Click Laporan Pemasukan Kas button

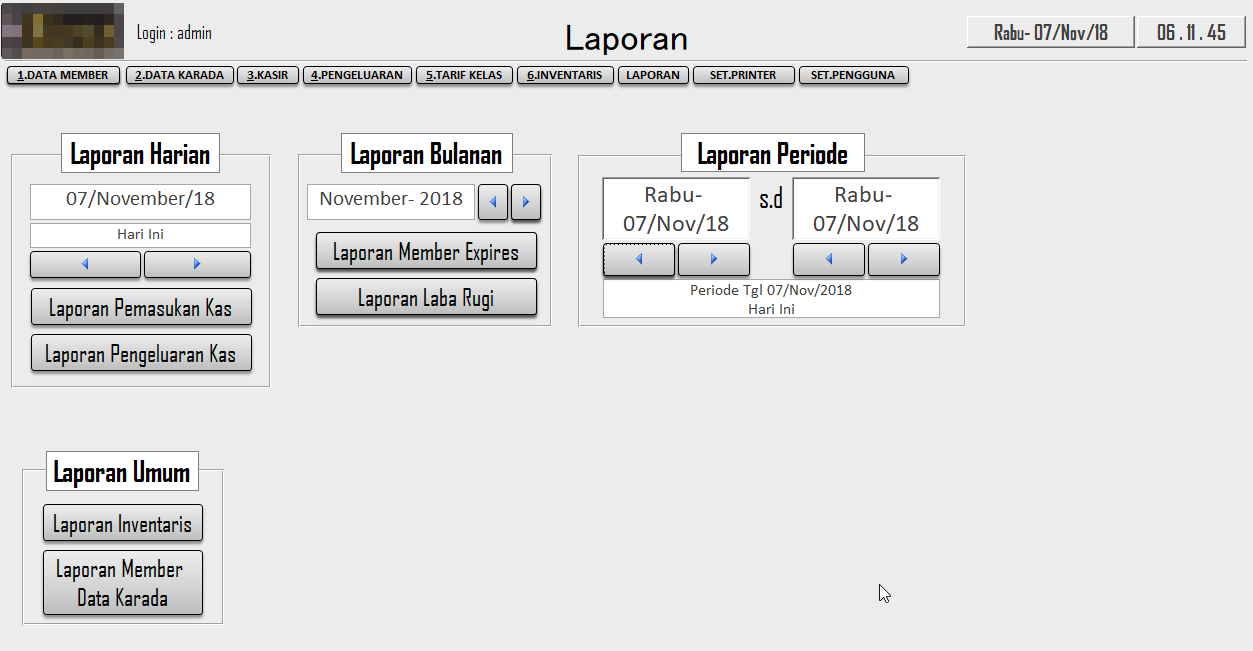pos(141,308)
